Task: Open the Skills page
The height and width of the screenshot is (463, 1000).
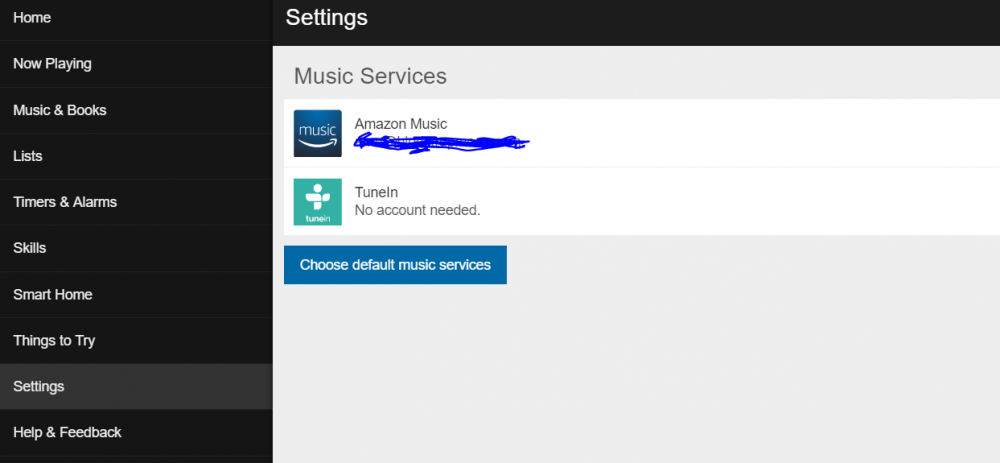Action: click(30, 248)
